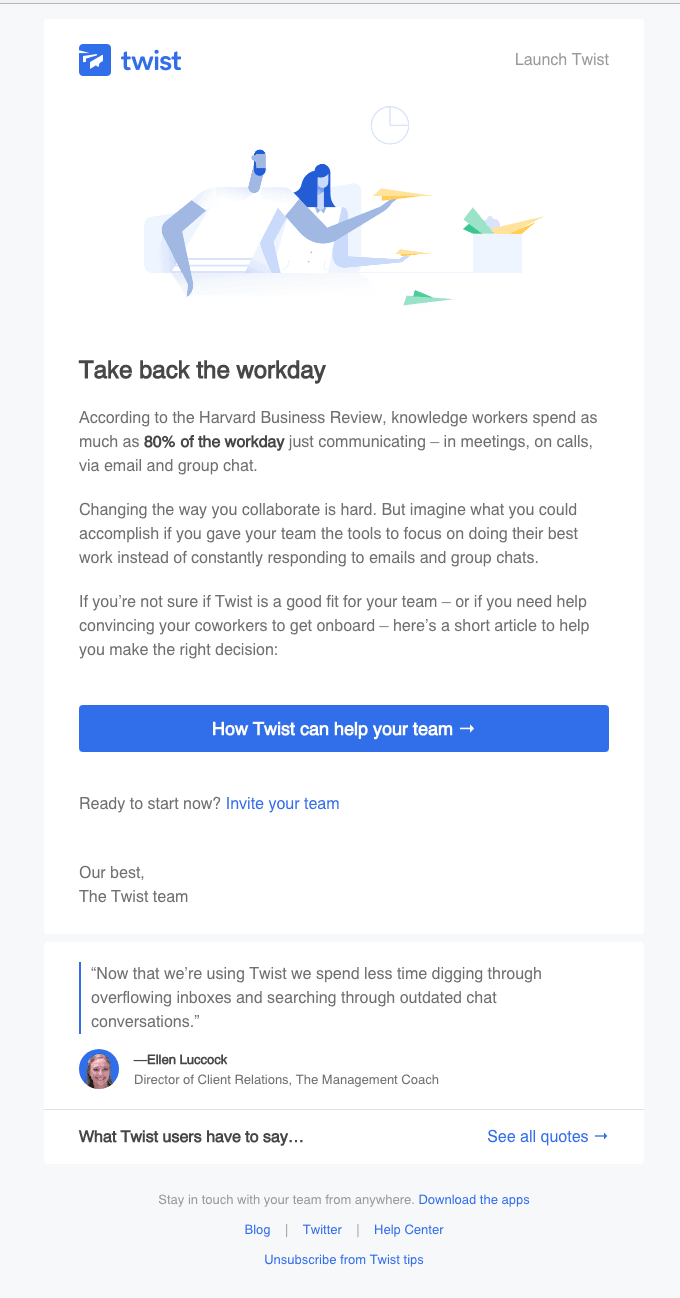This screenshot has height=1298, width=680.
Task: Click the clock illustration above the header image
Action: pyautogui.click(x=390, y=125)
